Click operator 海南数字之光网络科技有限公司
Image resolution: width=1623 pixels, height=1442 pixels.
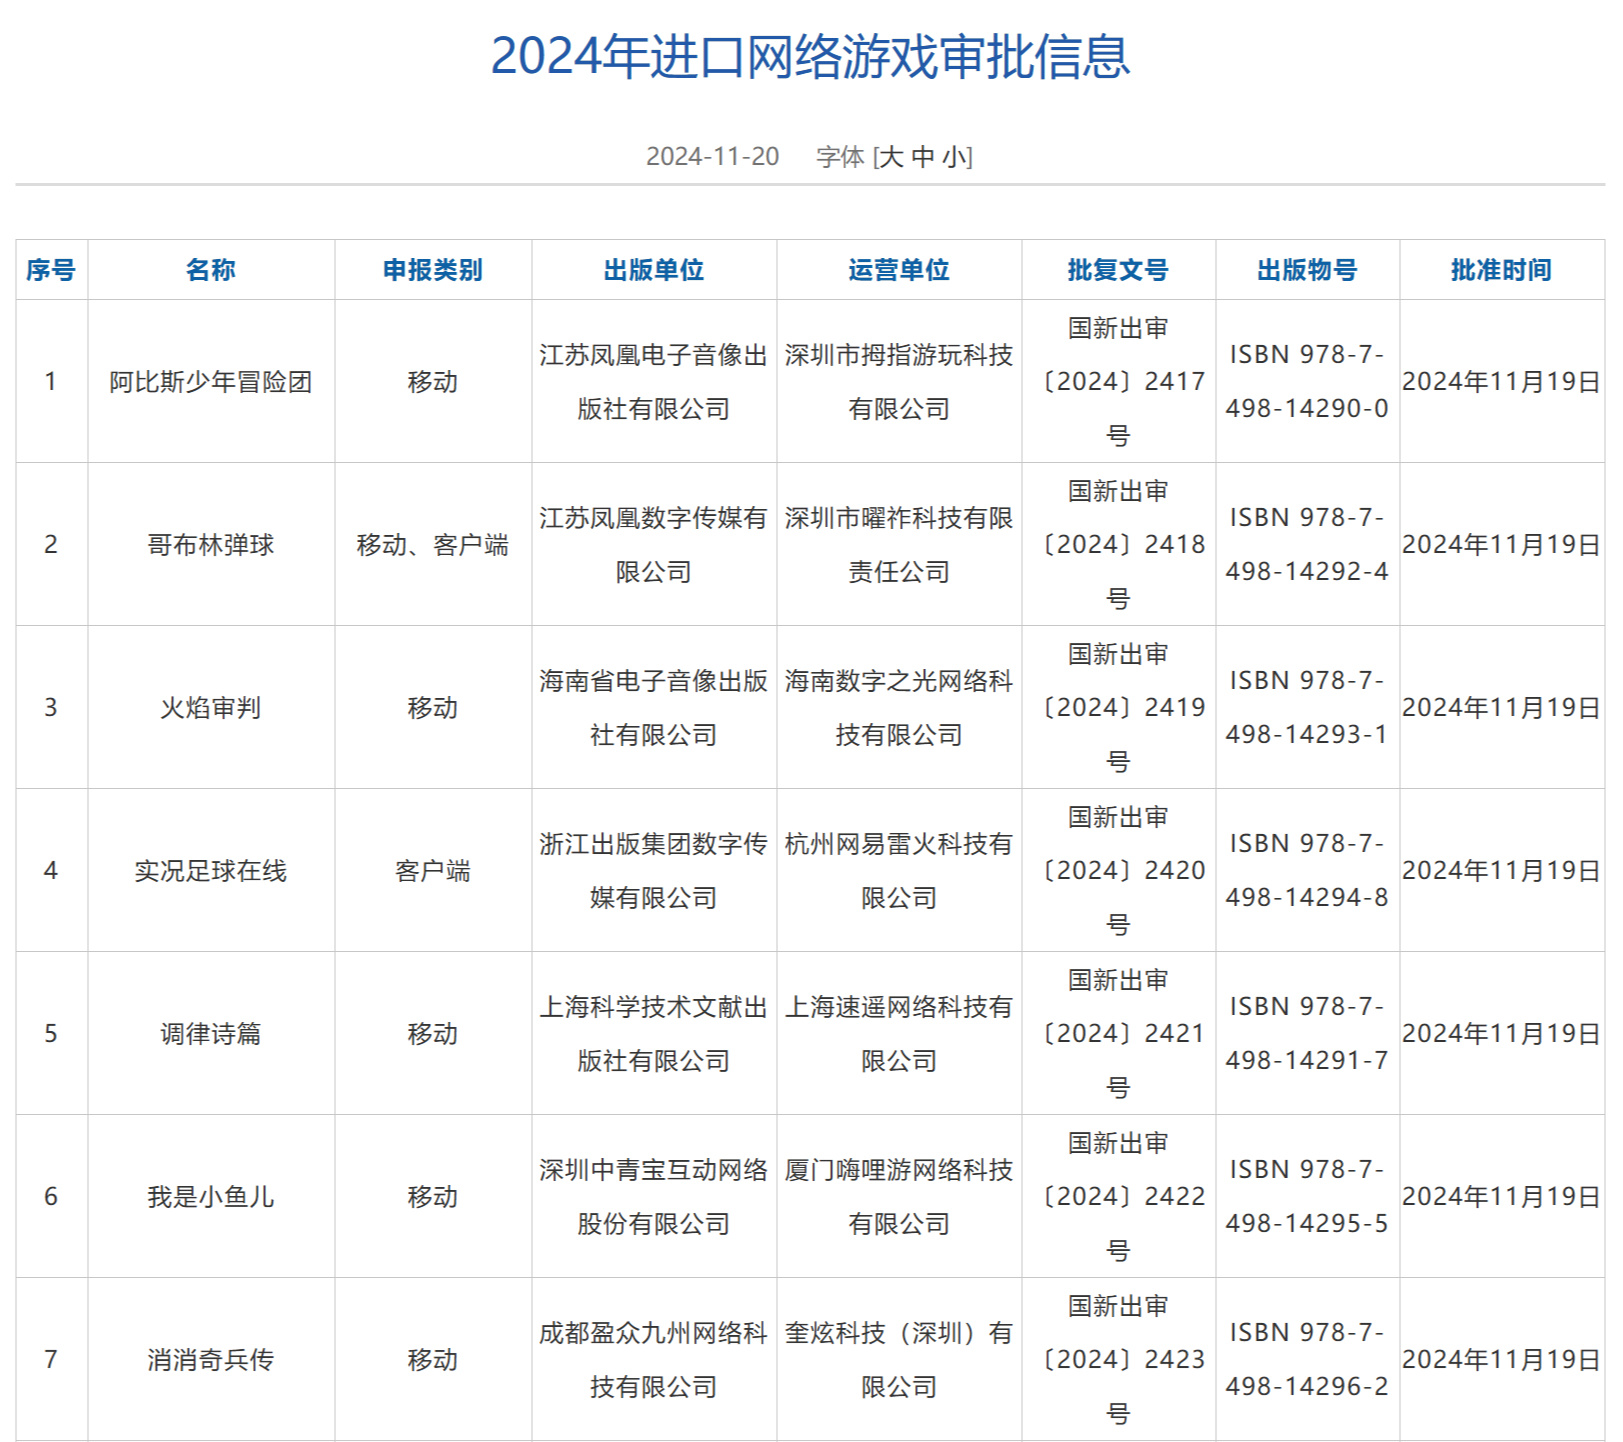pos(899,708)
